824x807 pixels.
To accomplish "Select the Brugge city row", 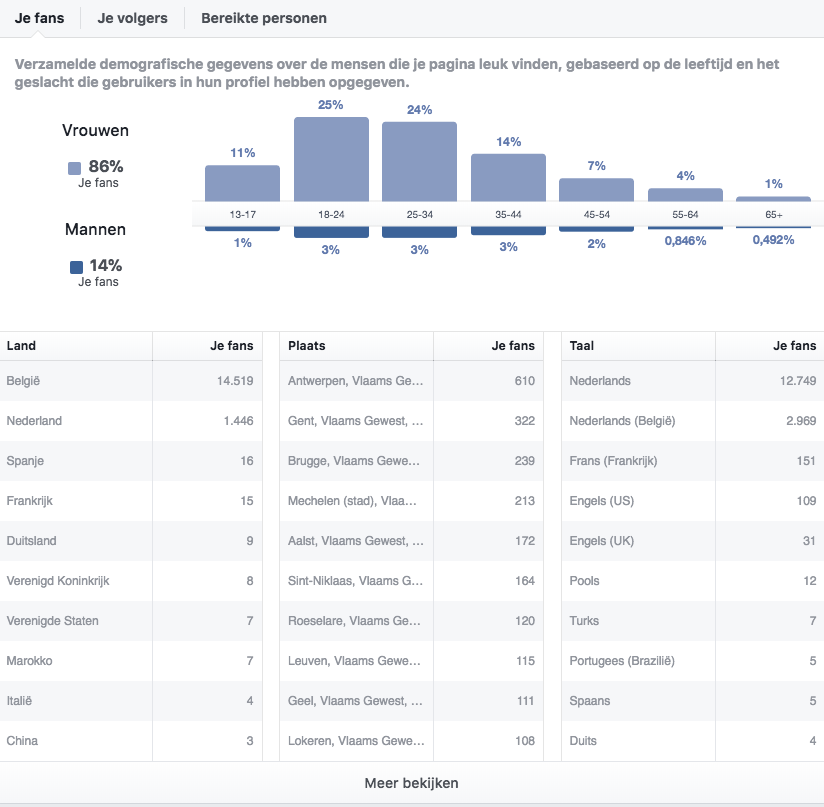I will [x=411, y=461].
